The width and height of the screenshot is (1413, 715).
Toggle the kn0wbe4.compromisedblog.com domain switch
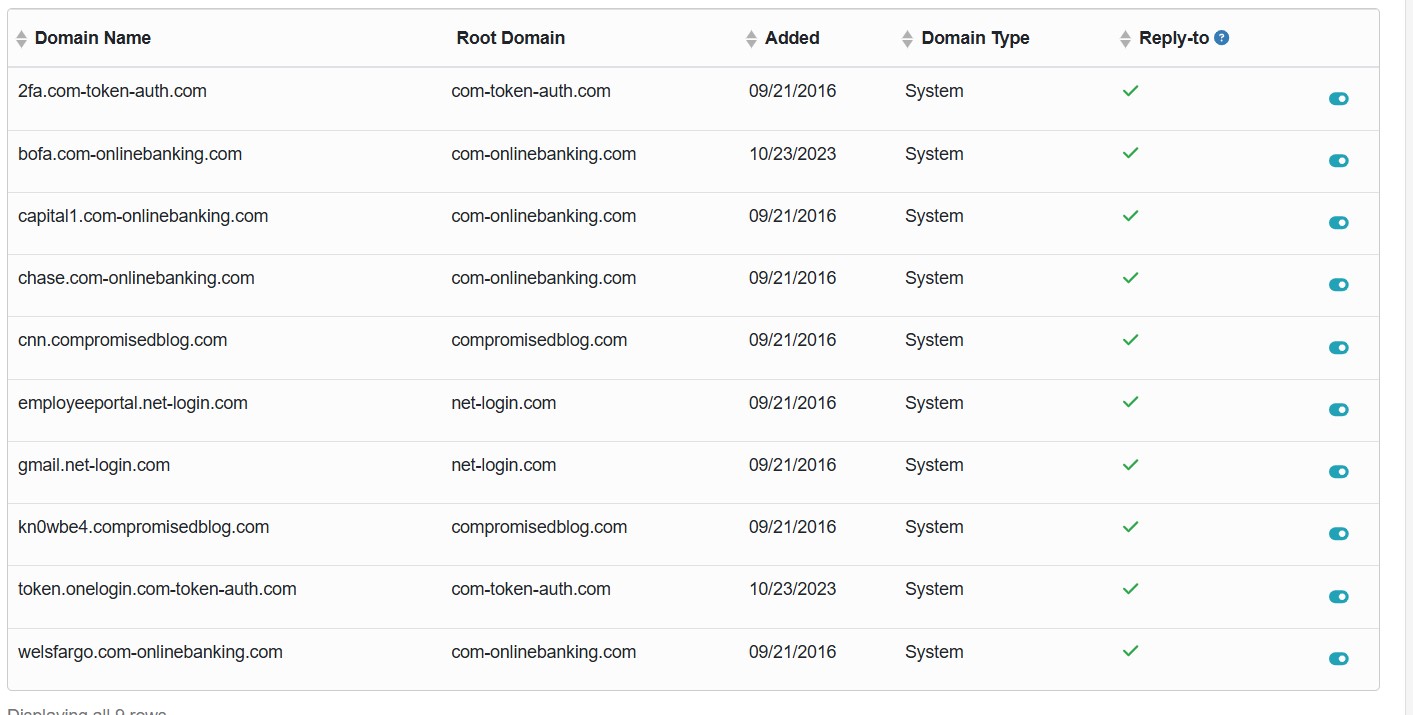point(1338,534)
